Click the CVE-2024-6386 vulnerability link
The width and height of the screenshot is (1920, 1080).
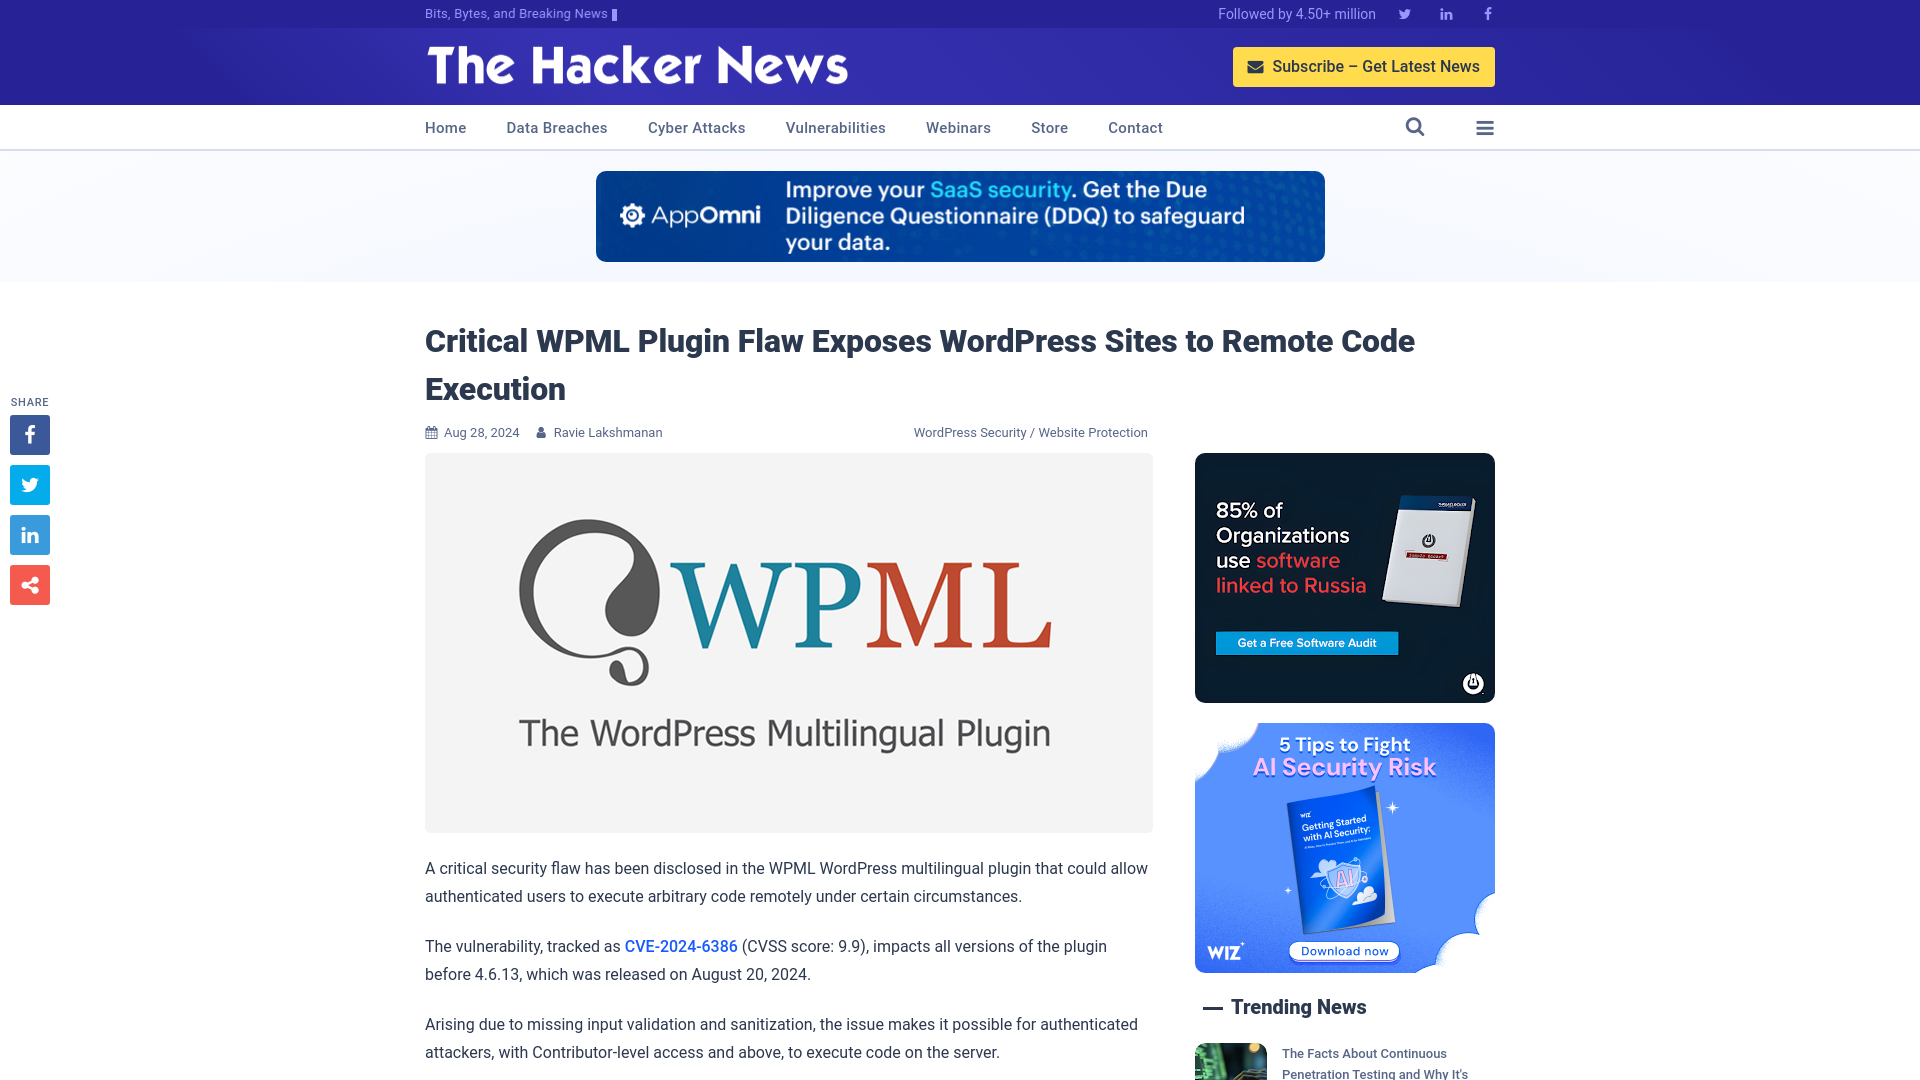[680, 945]
